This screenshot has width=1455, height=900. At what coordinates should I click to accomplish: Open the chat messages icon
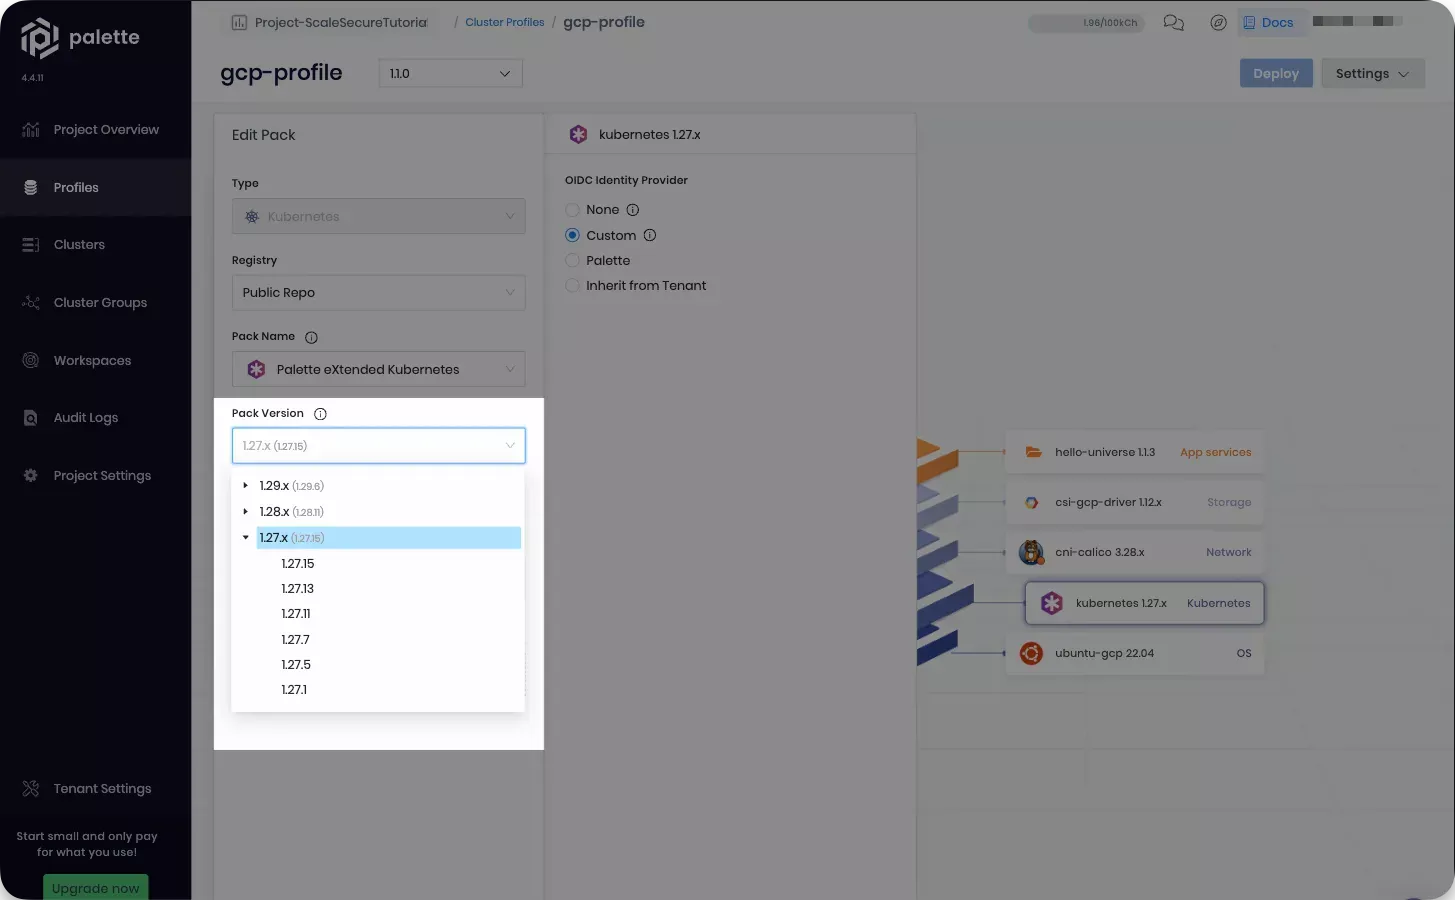1174,22
